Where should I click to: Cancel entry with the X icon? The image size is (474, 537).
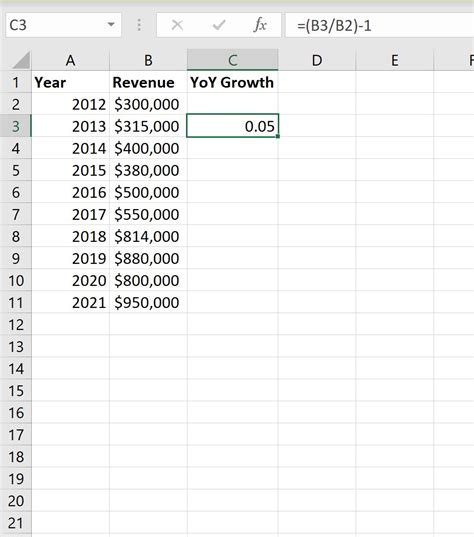pos(177,25)
